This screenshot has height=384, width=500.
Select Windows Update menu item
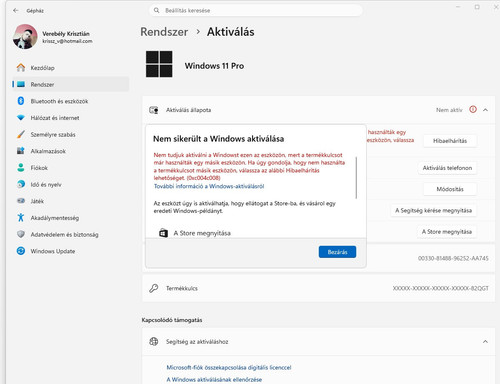click(71, 251)
